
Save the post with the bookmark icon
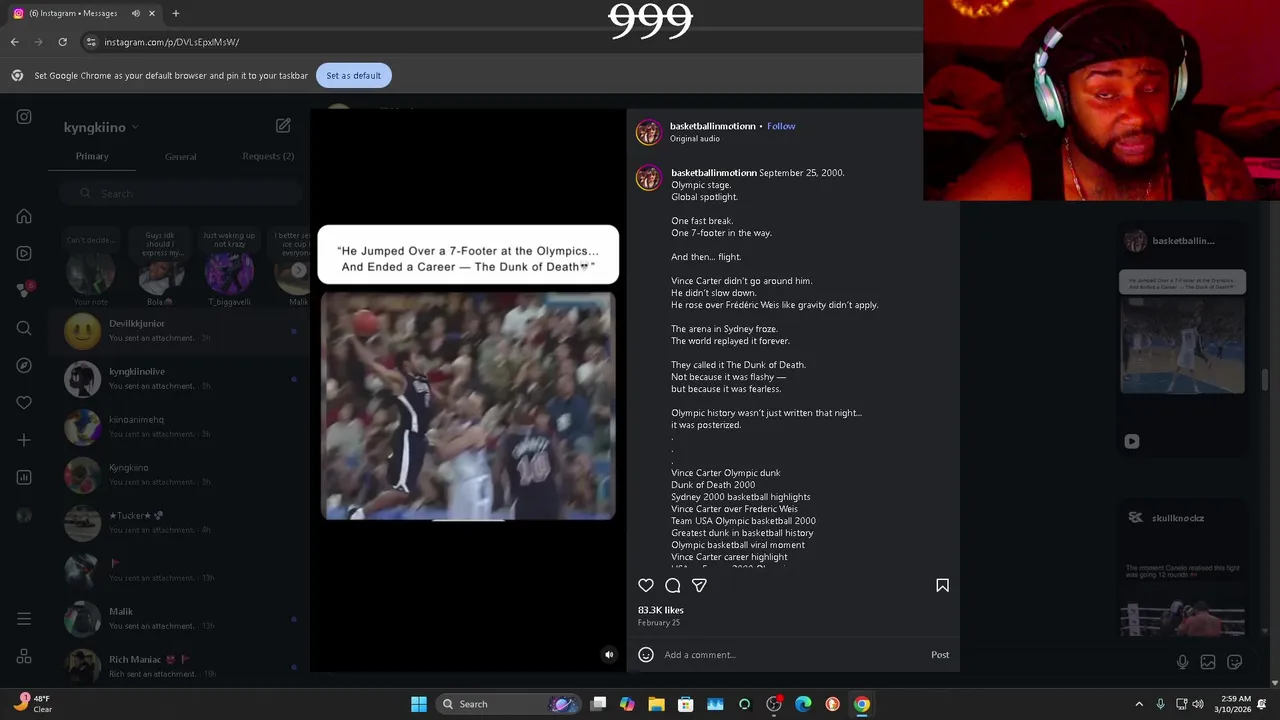[x=942, y=586]
